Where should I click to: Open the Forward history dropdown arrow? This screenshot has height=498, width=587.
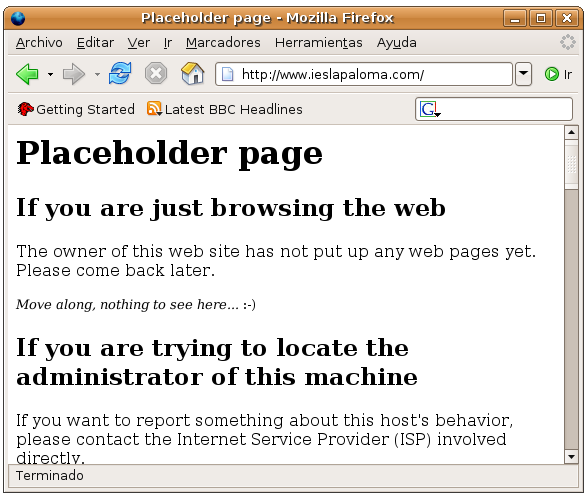click(97, 75)
